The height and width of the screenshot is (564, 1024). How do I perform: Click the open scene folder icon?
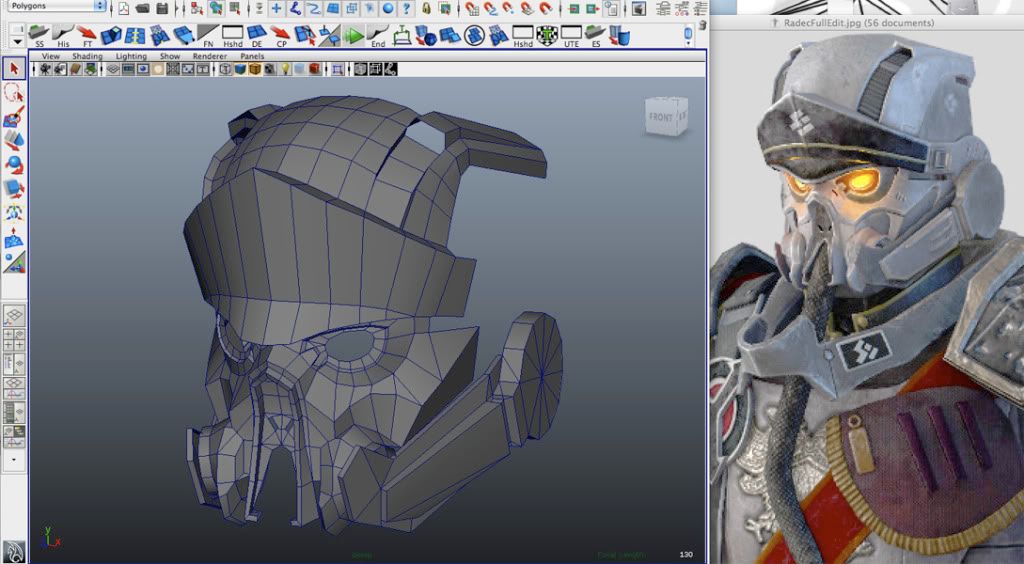pos(142,8)
